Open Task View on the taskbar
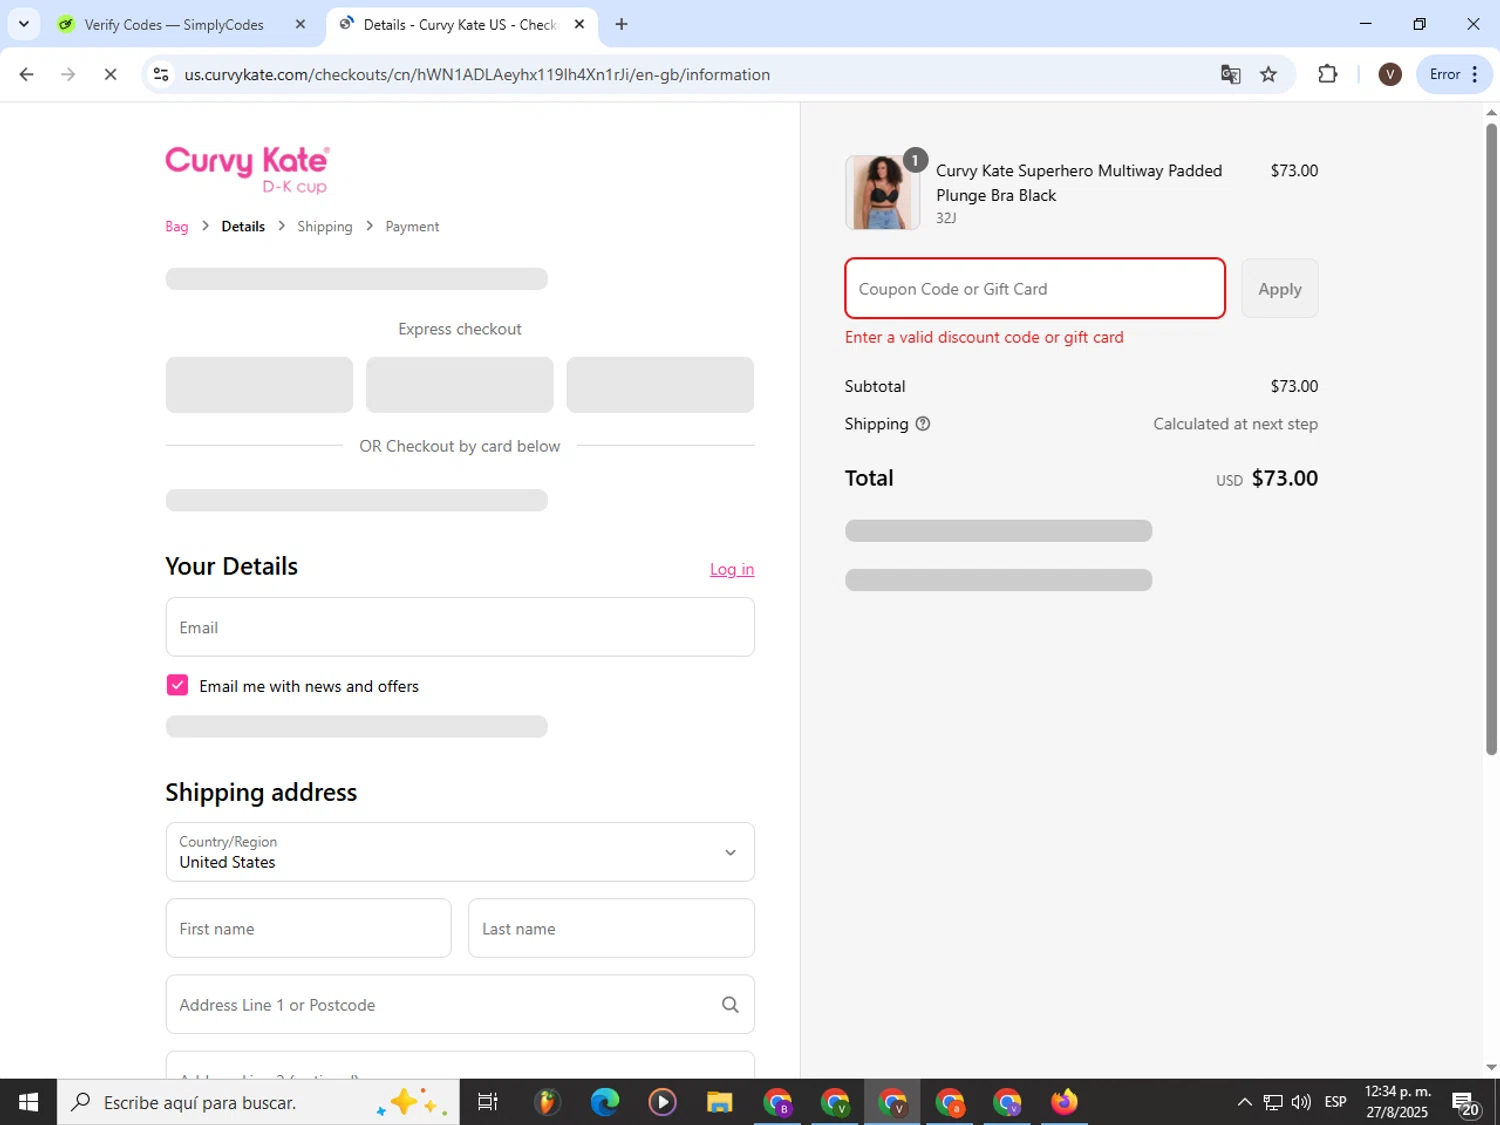Viewport: 1500px width, 1125px height. 488,1102
